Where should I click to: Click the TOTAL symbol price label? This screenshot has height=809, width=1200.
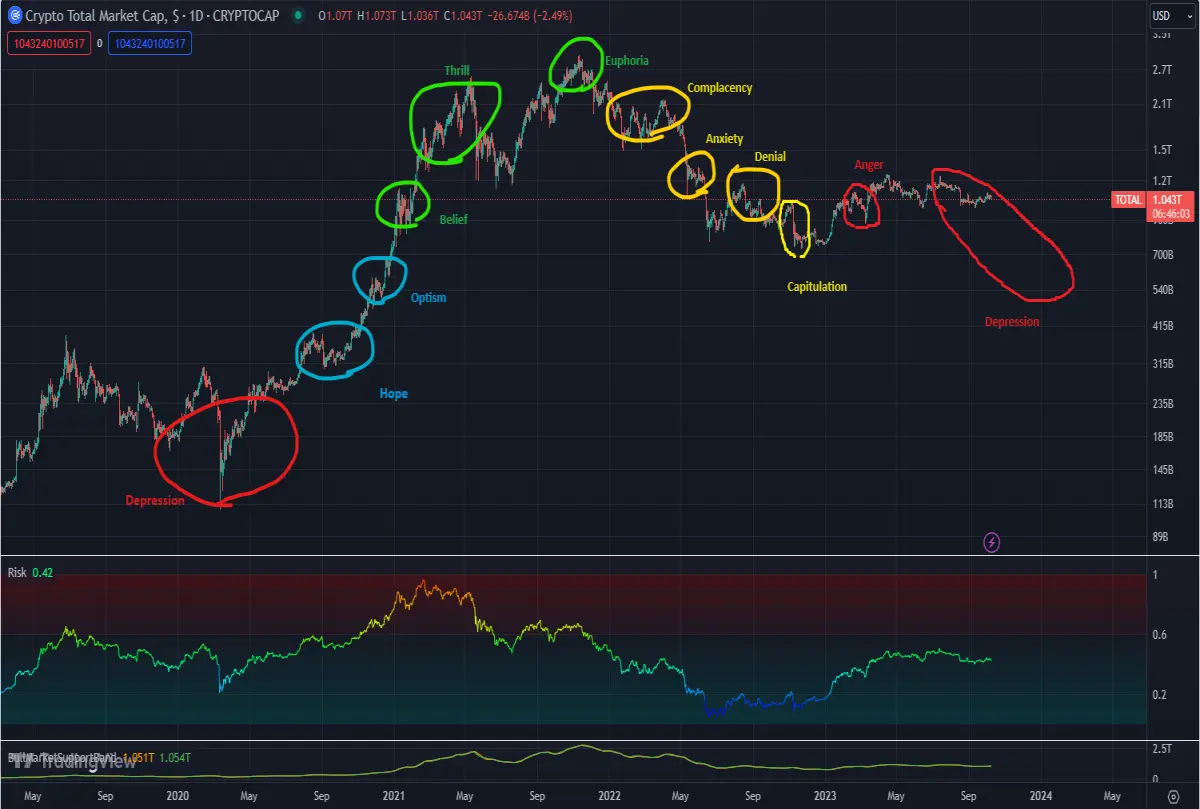coord(1128,200)
